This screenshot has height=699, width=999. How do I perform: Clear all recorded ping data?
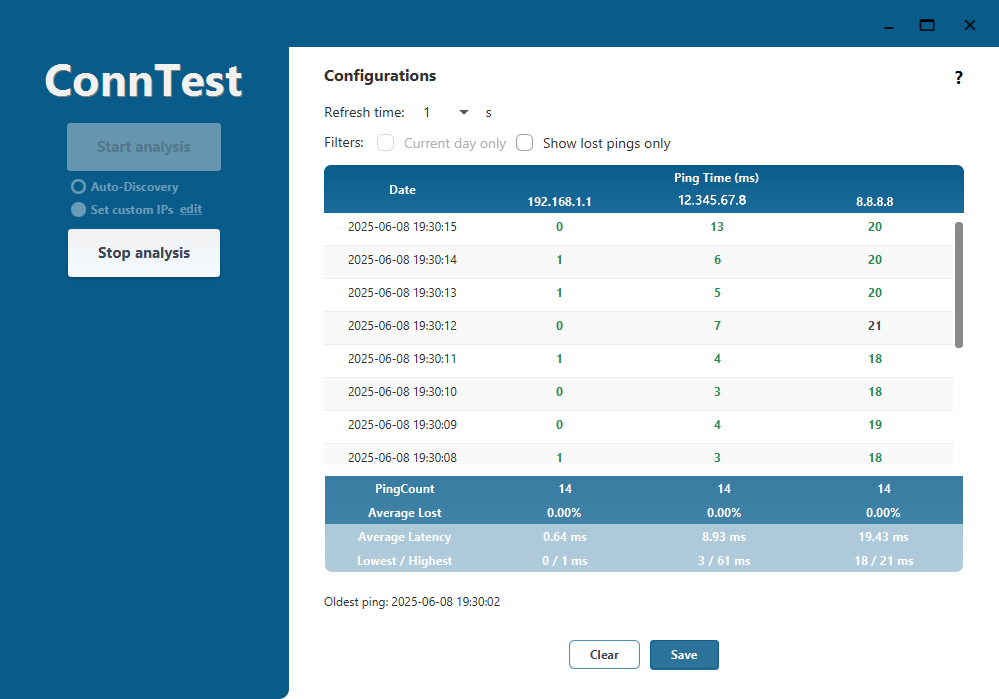(x=604, y=654)
